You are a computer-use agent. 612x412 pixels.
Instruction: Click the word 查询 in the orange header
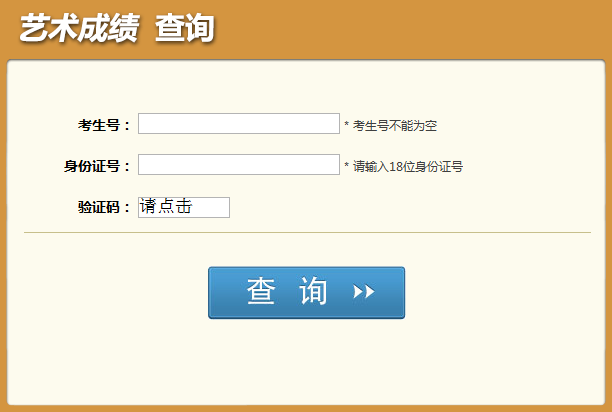[185, 28]
